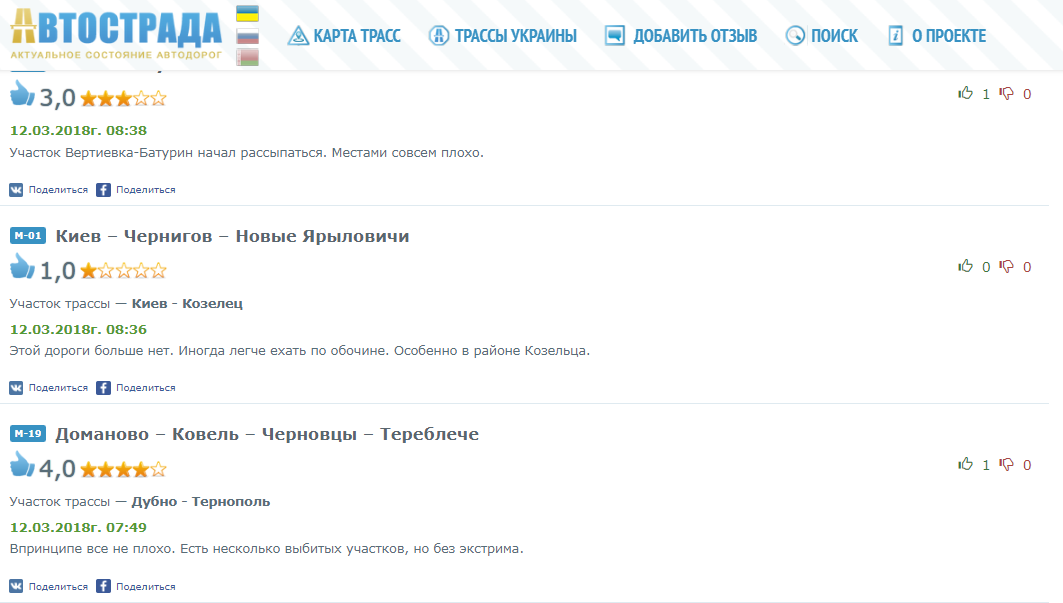Image resolution: width=1063 pixels, height=603 pixels.
Task: Select the Ukrainian flag language icon
Action: [x=247, y=14]
